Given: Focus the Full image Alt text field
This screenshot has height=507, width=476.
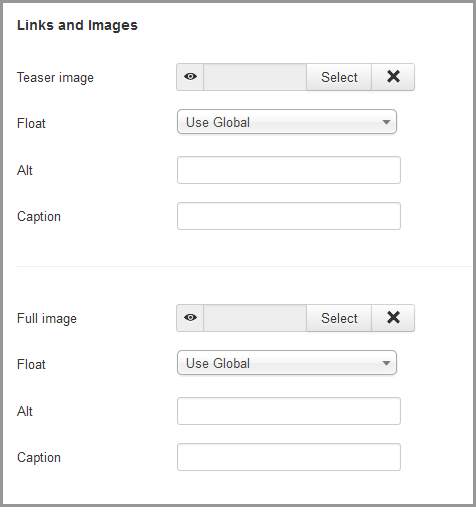Looking at the screenshot, I should click(289, 411).
